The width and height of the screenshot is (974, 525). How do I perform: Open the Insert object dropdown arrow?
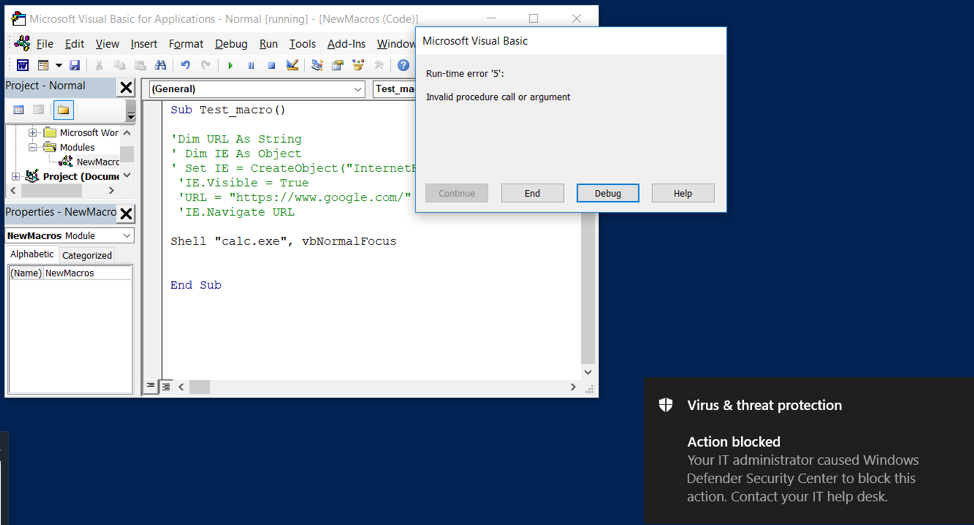(x=58, y=65)
